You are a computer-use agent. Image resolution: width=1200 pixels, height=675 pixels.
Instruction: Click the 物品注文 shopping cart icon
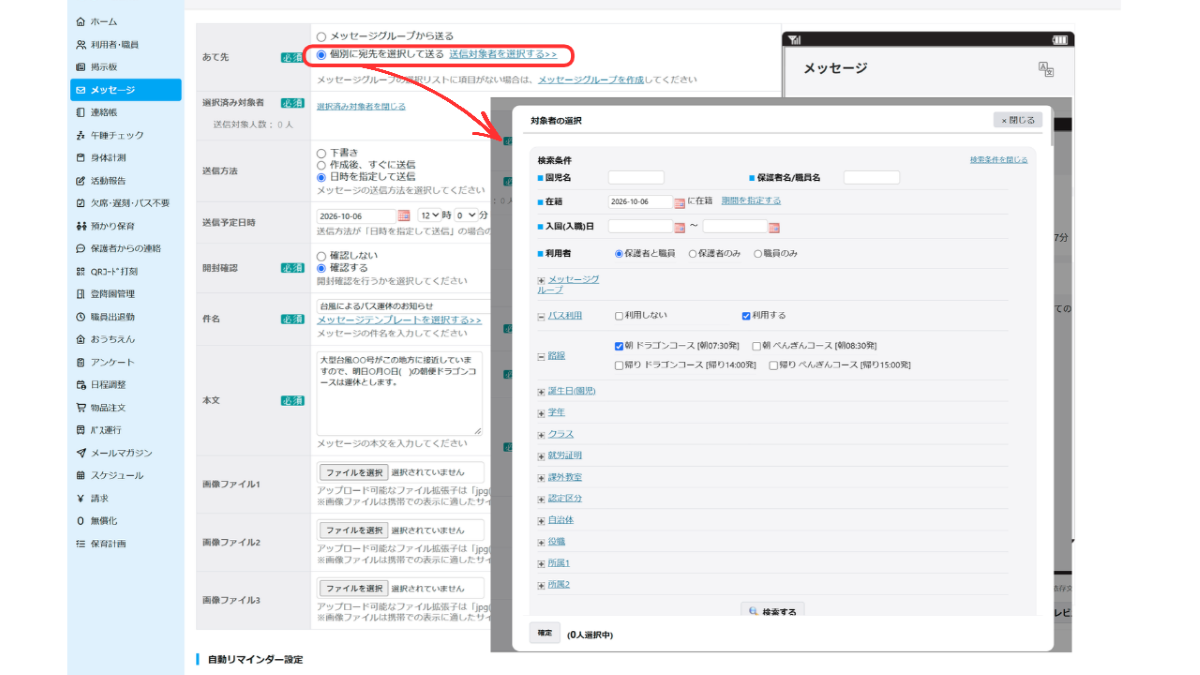[81, 408]
